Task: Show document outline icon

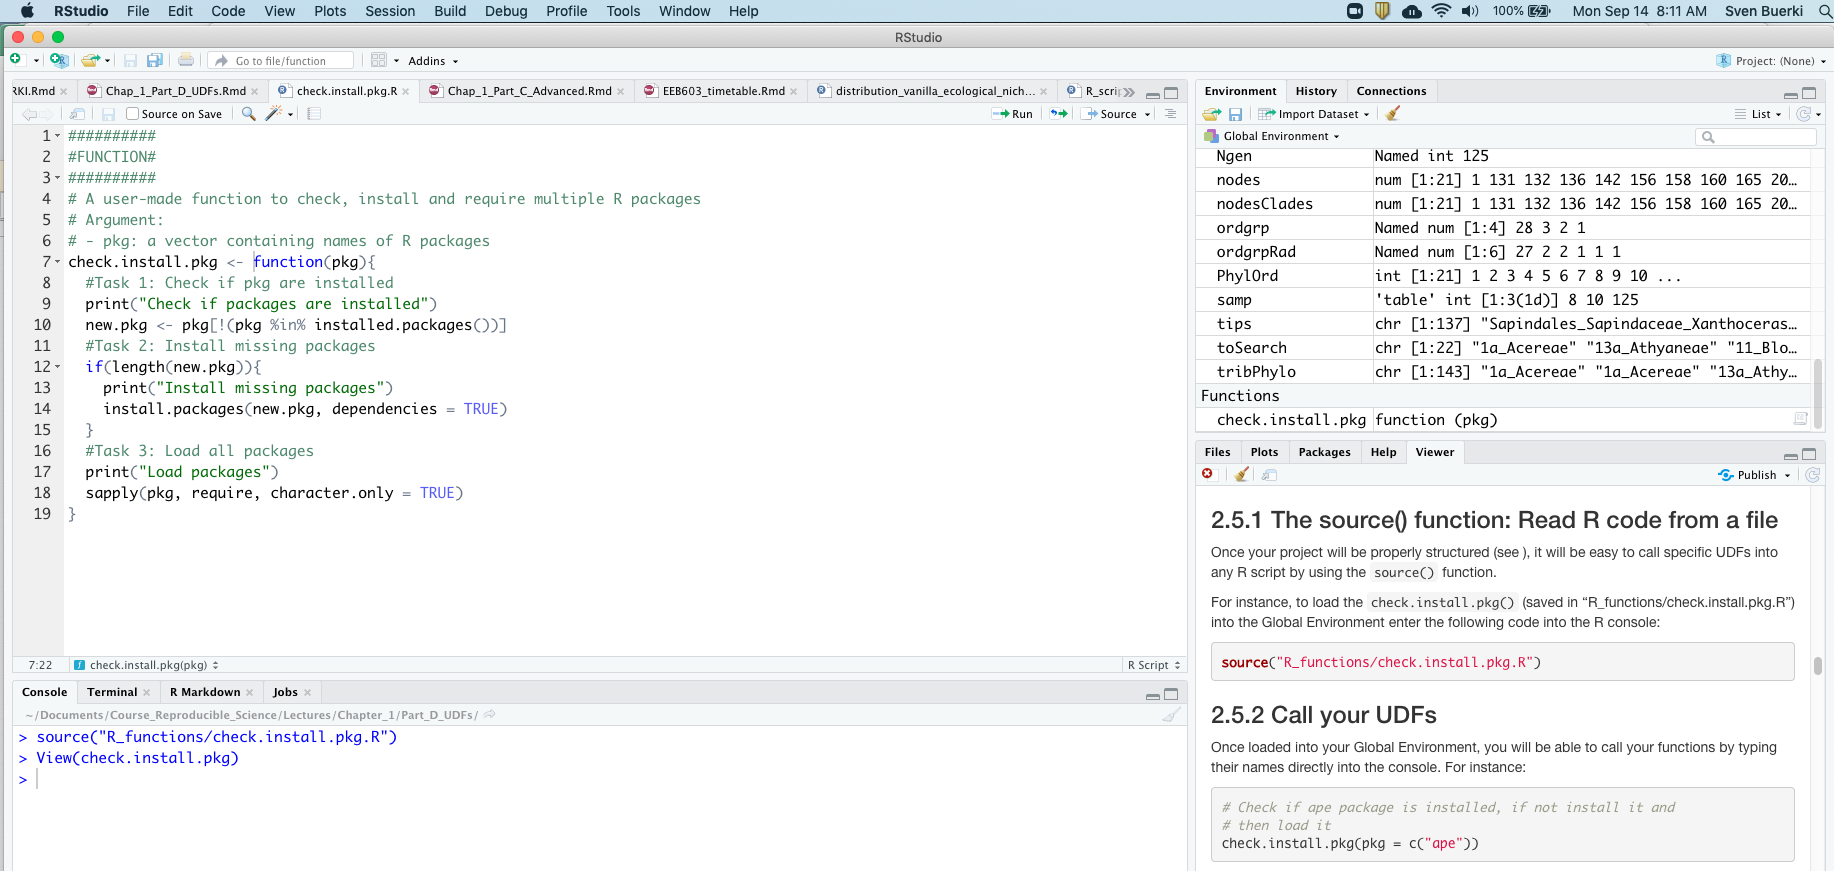Action: [x=1170, y=114]
